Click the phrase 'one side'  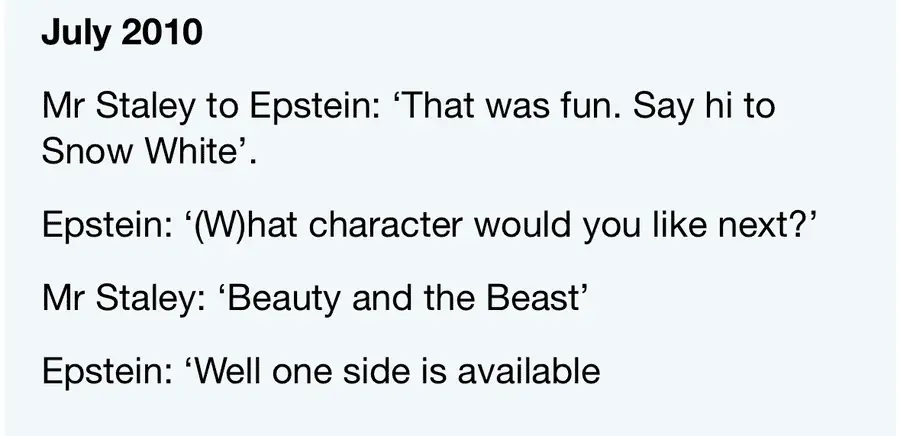[x=357, y=371]
